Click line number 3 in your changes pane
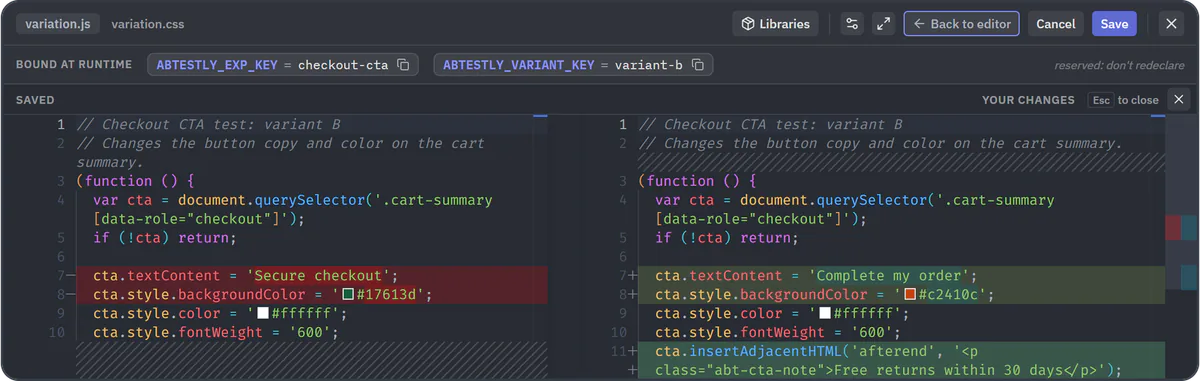This screenshot has height=381, width=1200. (x=622, y=181)
